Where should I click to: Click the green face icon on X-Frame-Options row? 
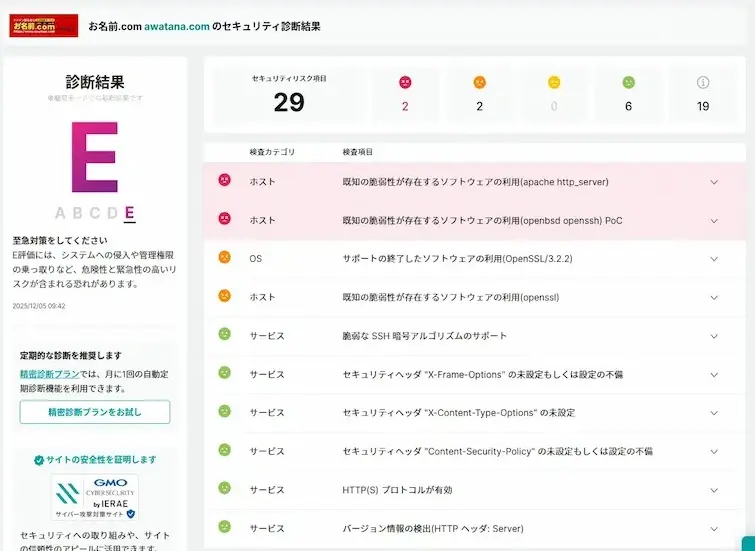click(224, 373)
